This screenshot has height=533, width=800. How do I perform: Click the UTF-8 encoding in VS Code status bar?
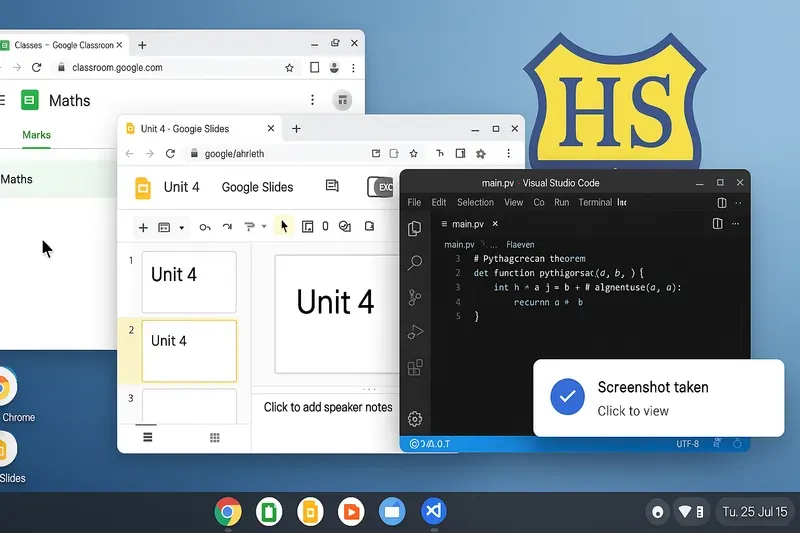point(688,444)
